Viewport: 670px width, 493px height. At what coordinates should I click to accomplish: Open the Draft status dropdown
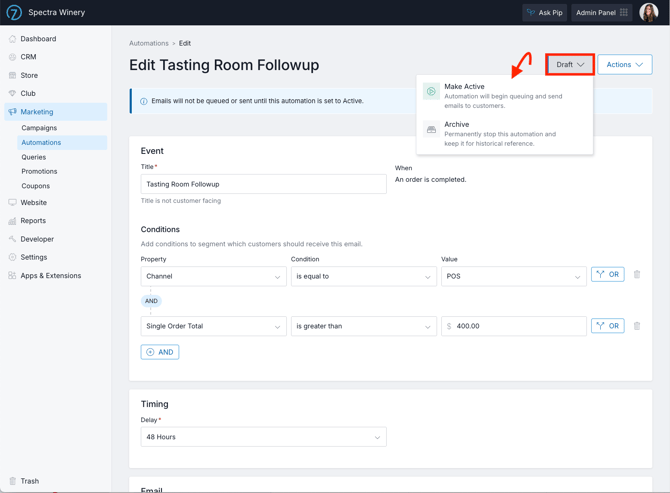click(570, 65)
